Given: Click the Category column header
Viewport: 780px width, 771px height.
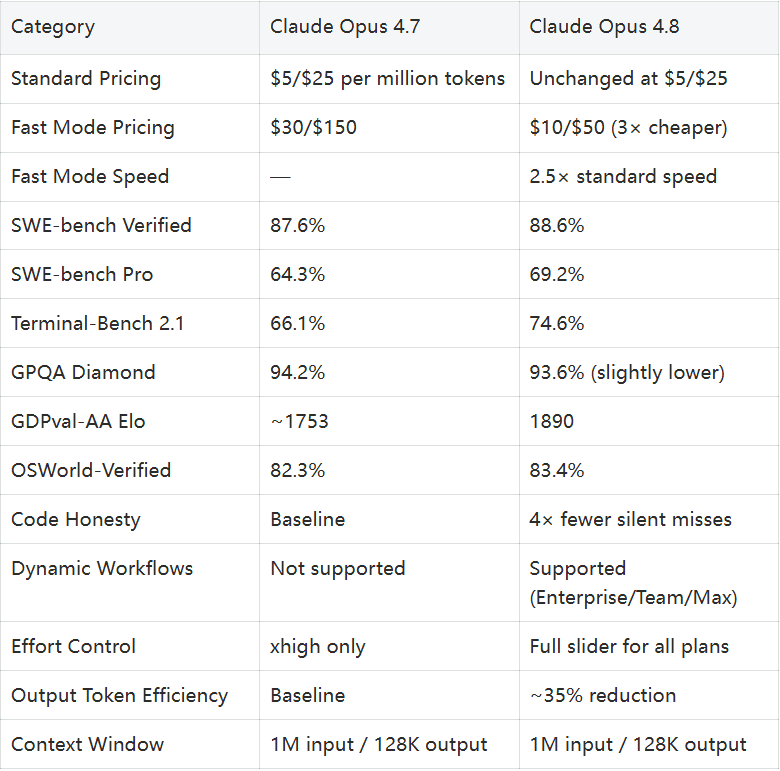Looking at the screenshot, I should 53,27.
